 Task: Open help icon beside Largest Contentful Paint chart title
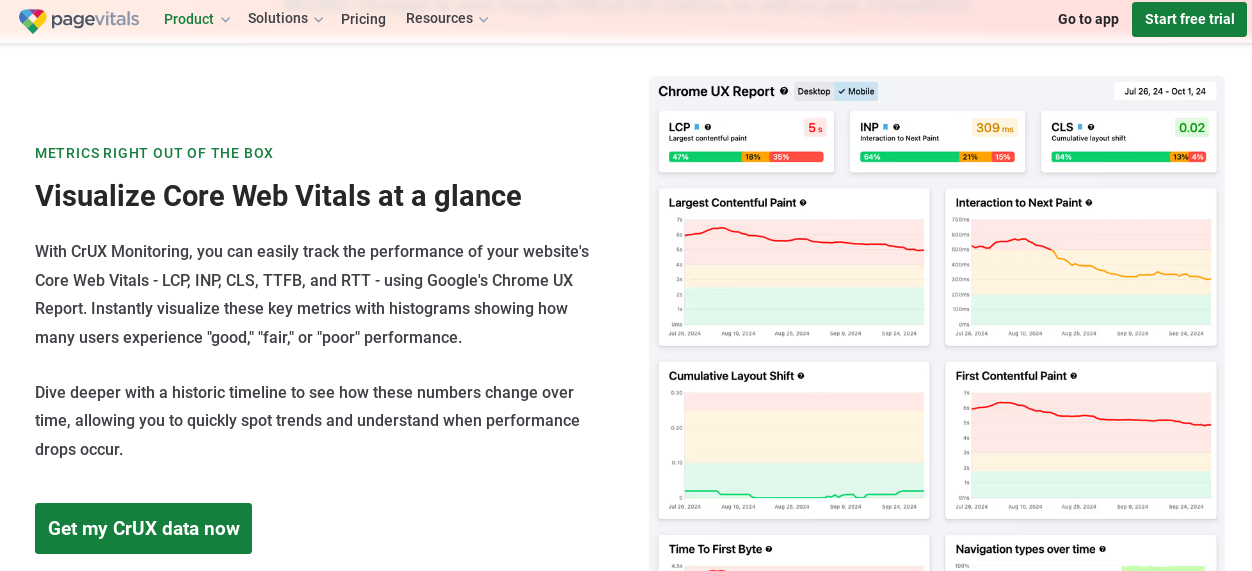(803, 203)
